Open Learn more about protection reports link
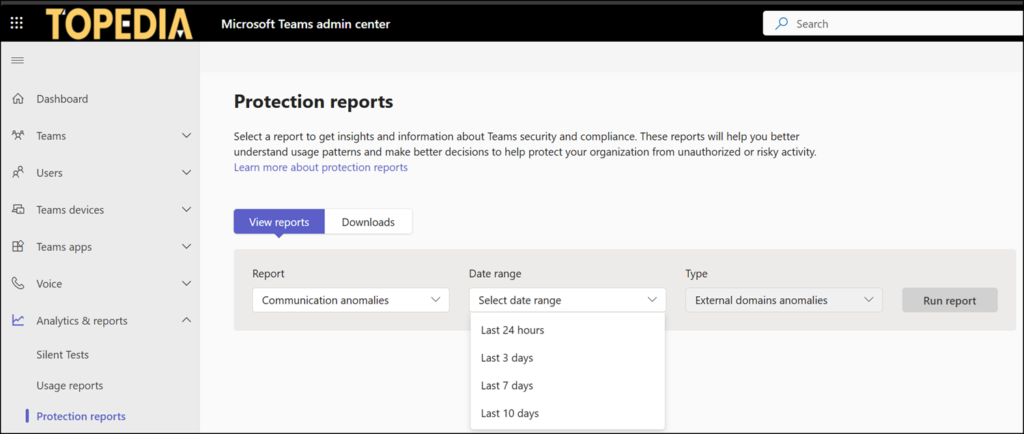Image resolution: width=1024 pixels, height=434 pixels. point(321,167)
